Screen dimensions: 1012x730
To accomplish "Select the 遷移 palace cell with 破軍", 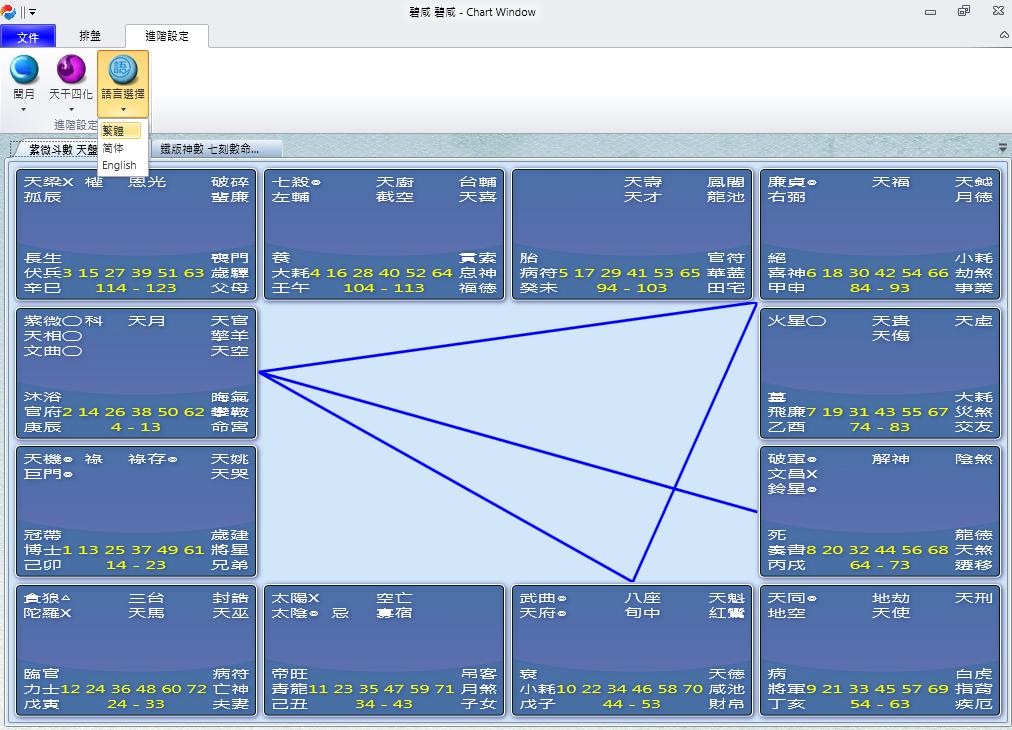I will (879, 511).
